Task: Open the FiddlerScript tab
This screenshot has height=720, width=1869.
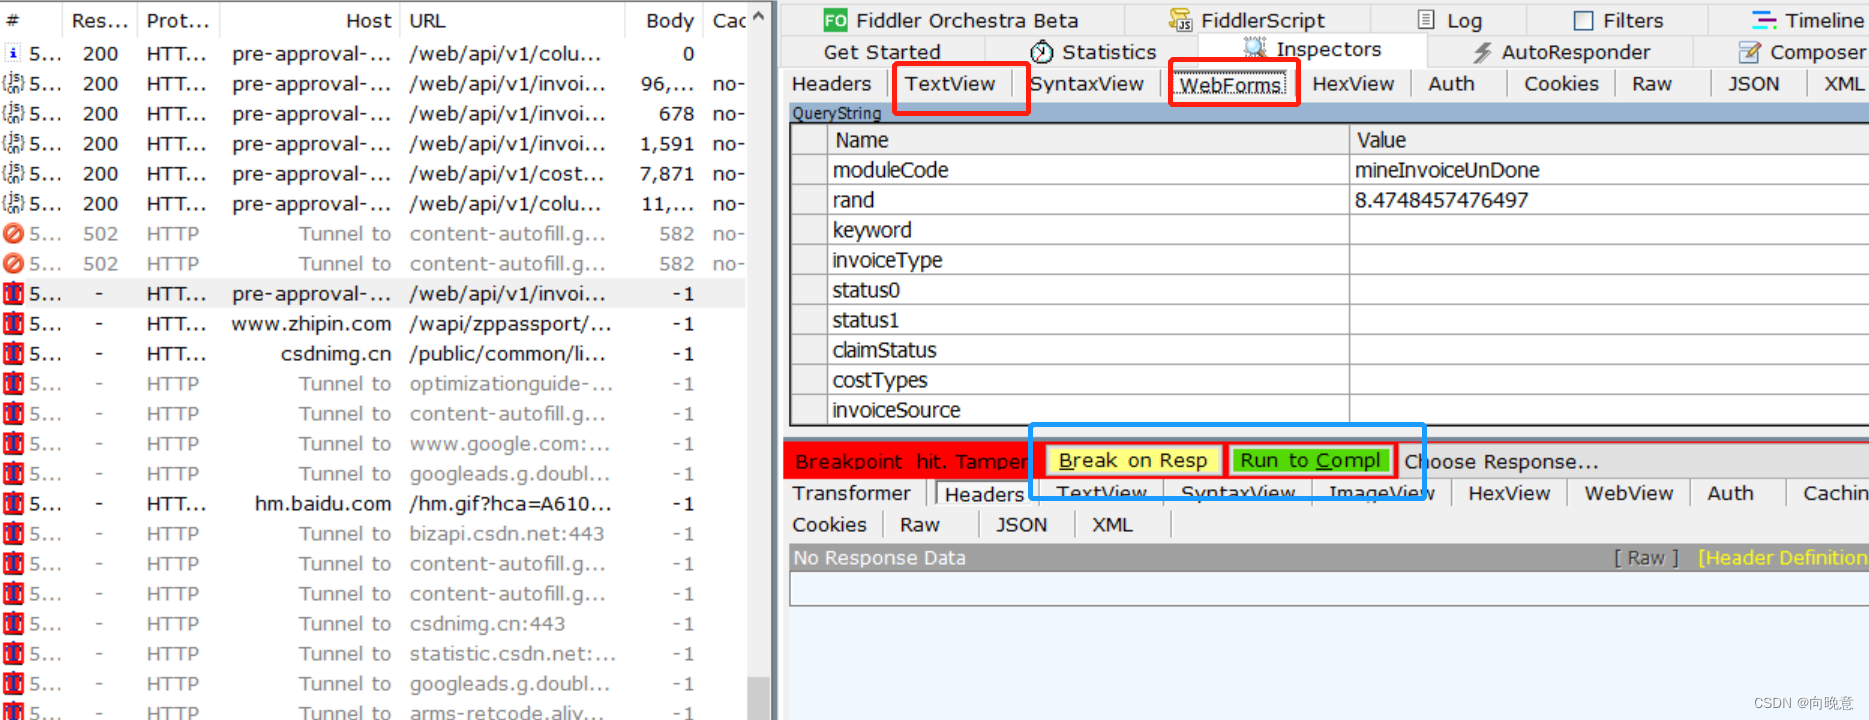Action: 1247,20
